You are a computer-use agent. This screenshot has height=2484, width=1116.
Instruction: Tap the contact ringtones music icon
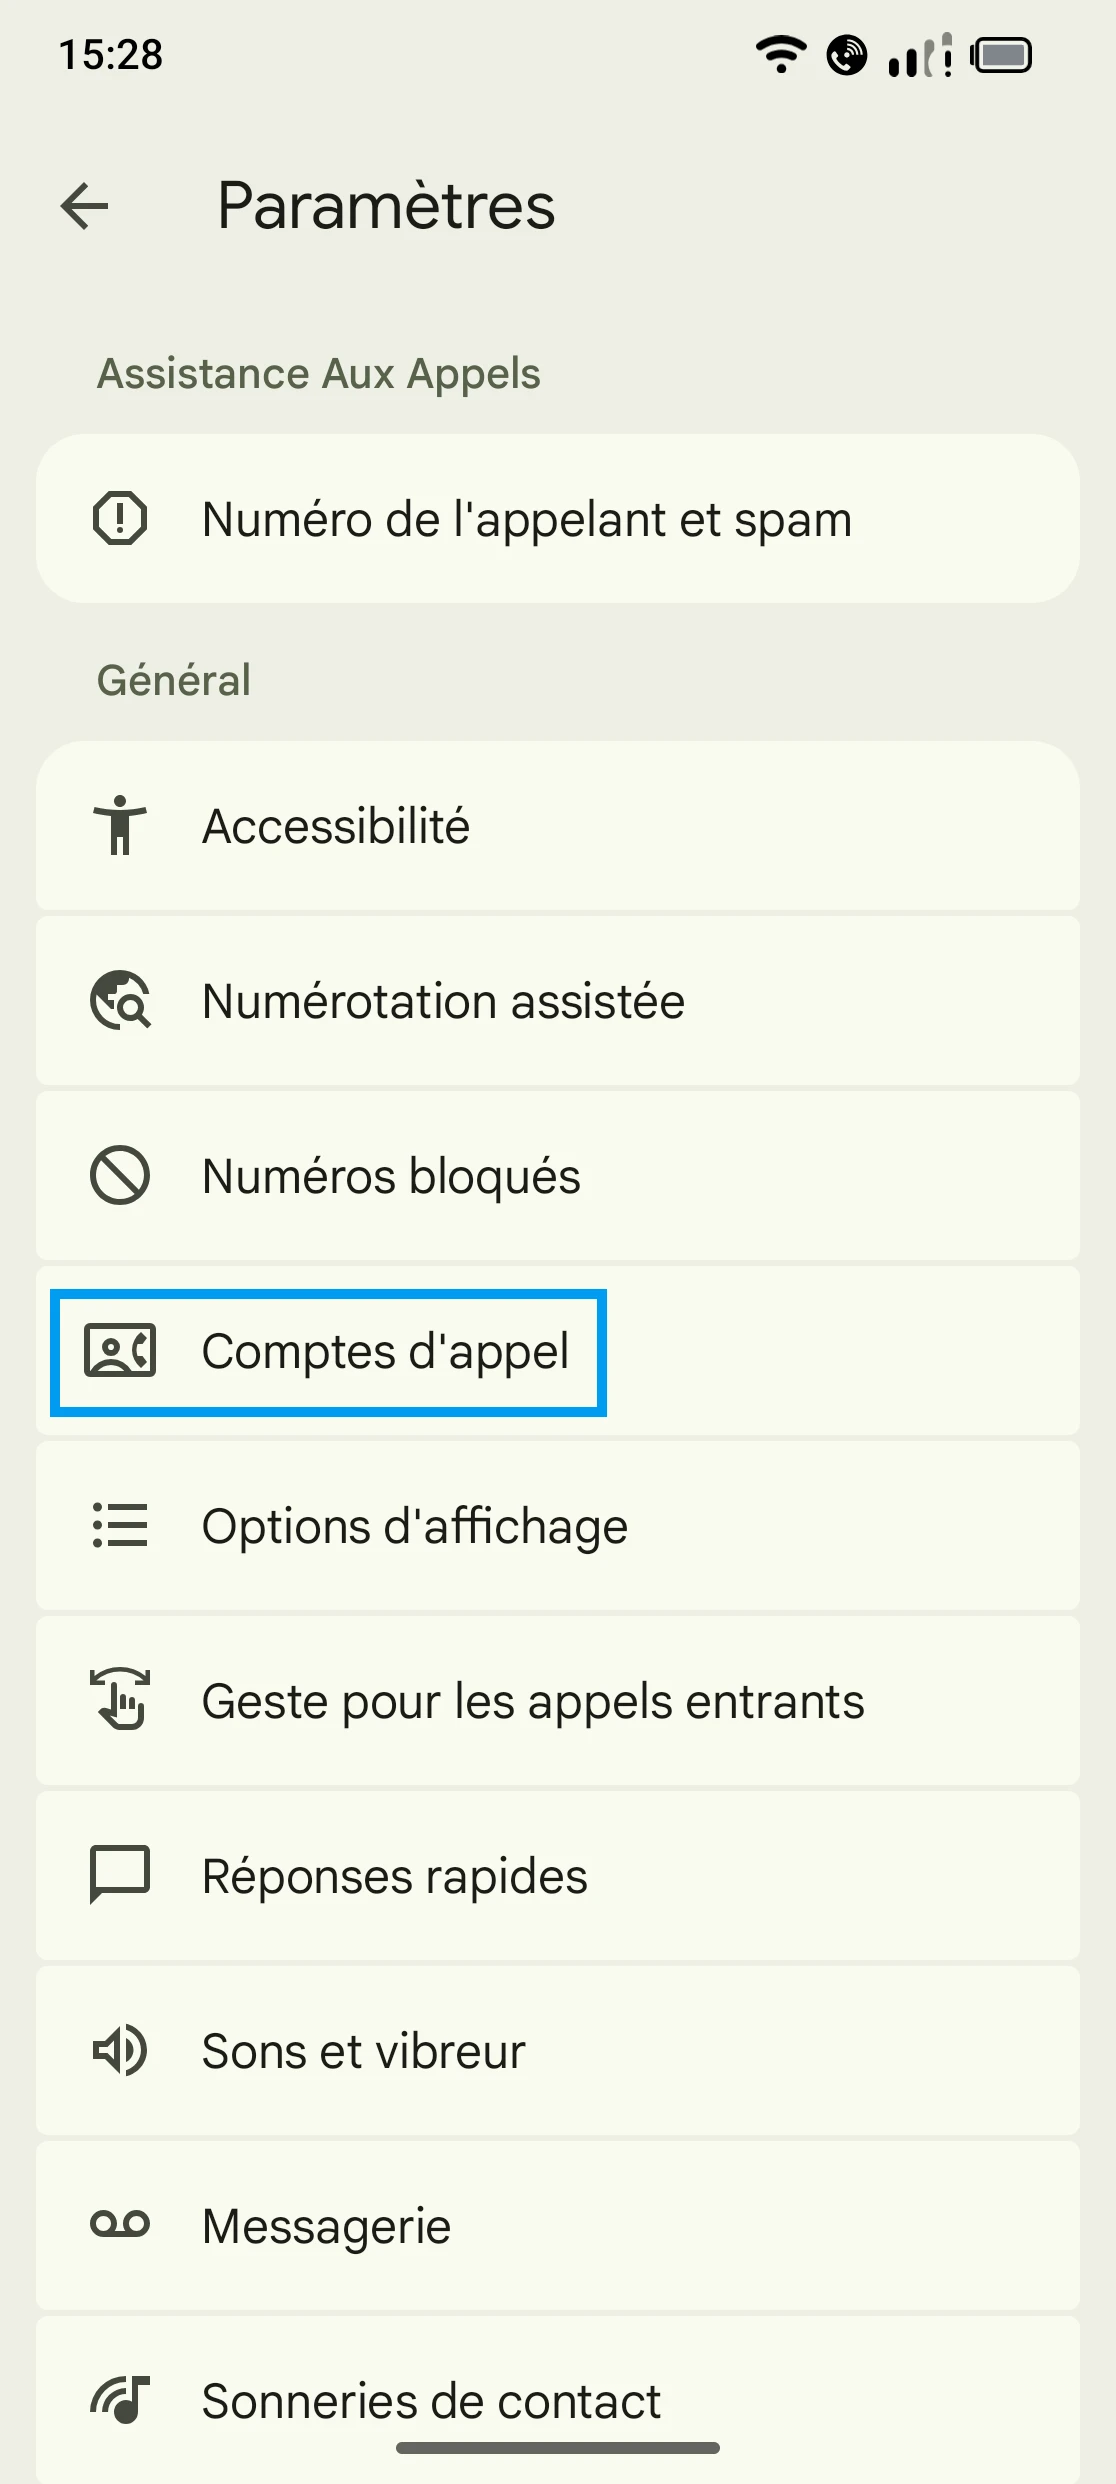(x=120, y=2399)
